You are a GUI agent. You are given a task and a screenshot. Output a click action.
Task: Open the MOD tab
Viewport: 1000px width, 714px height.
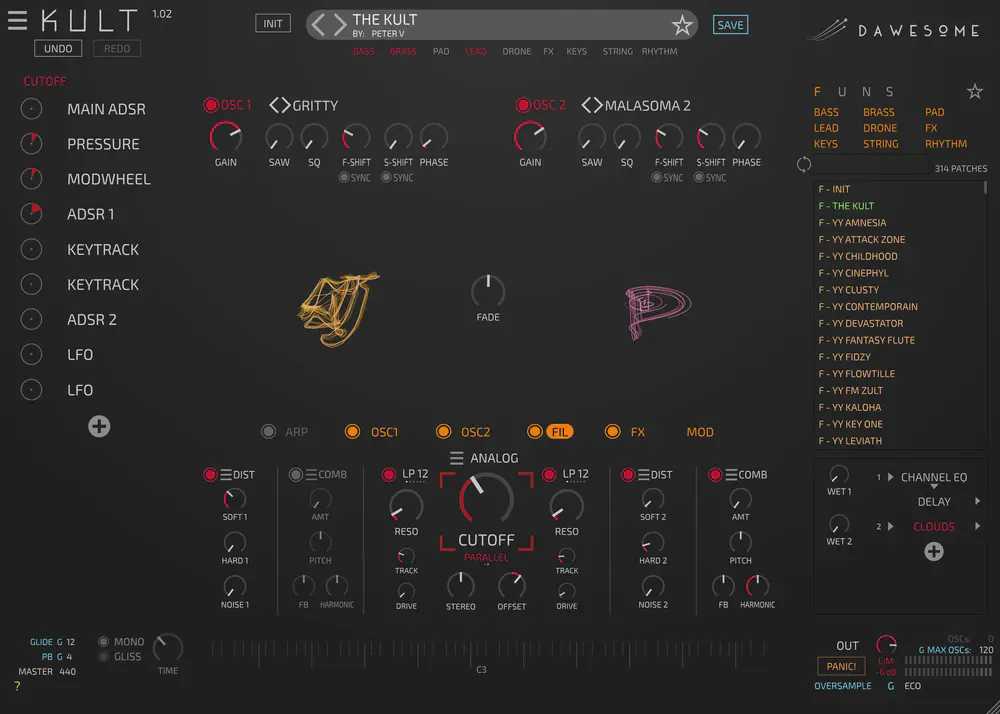pyautogui.click(x=700, y=432)
